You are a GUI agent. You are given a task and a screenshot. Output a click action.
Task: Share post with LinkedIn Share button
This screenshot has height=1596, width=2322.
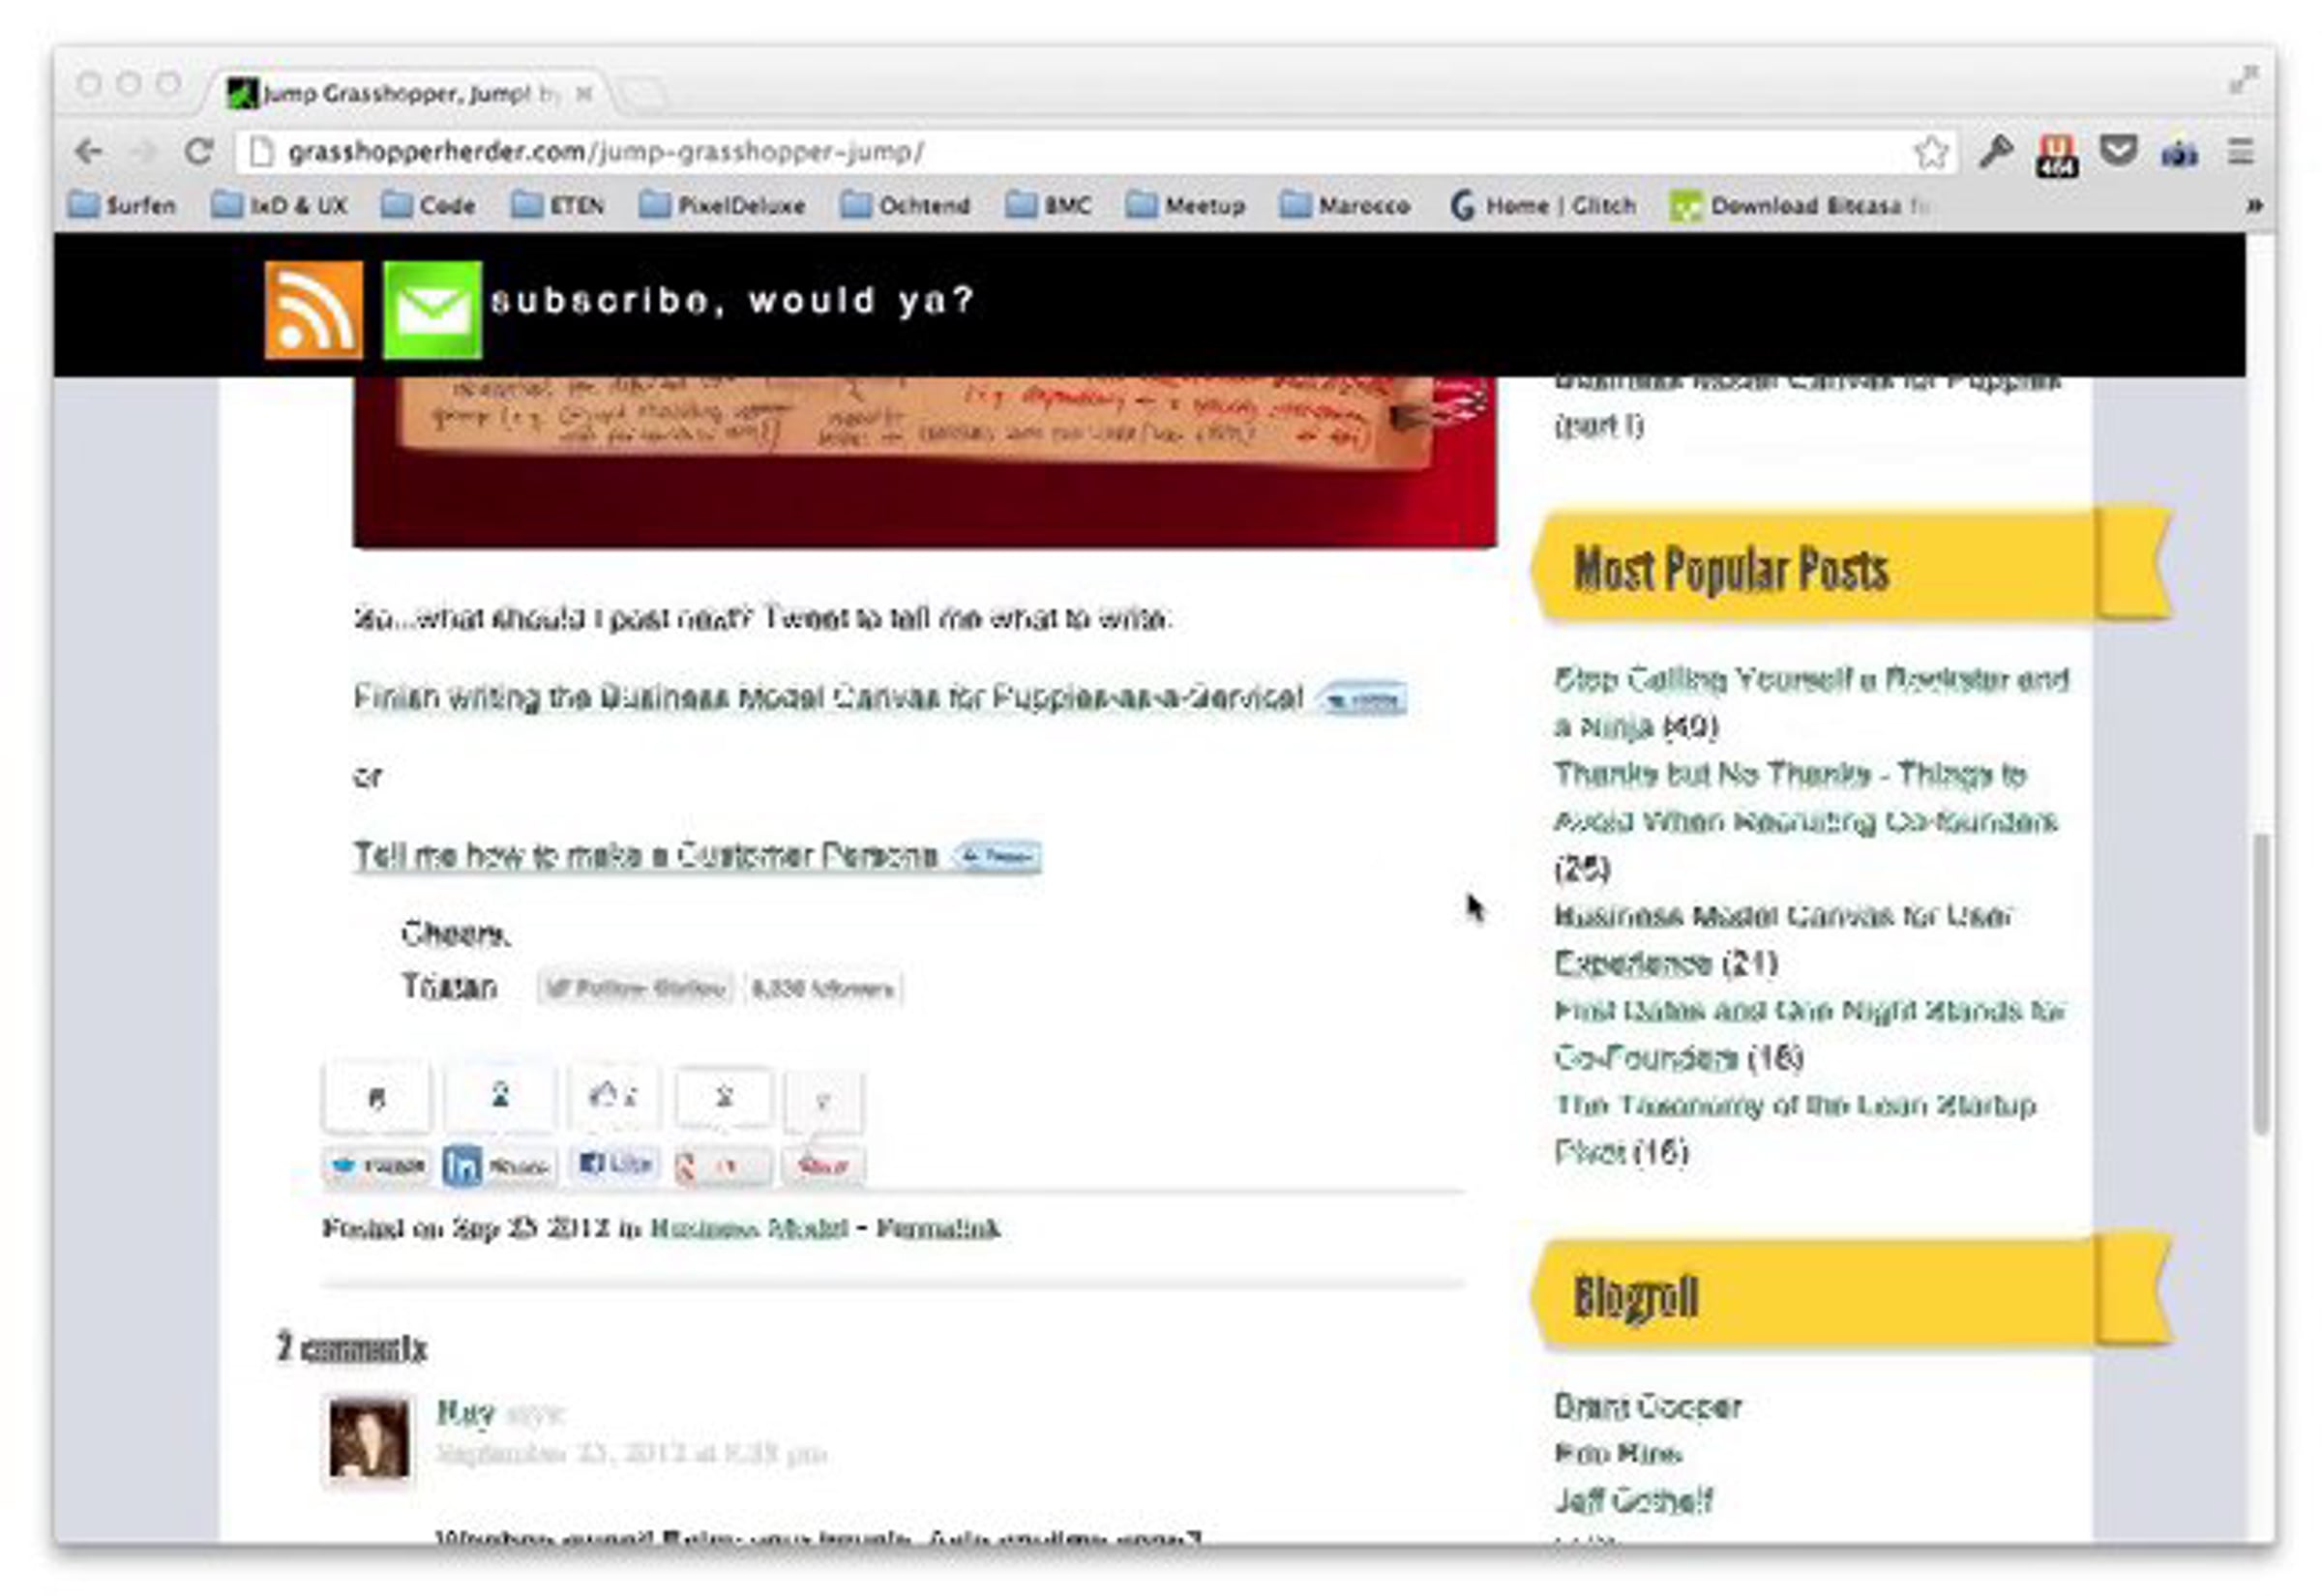tap(498, 1165)
